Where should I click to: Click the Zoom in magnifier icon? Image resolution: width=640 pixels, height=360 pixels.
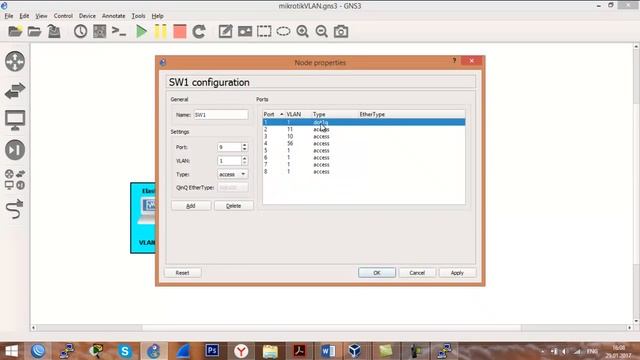302,31
